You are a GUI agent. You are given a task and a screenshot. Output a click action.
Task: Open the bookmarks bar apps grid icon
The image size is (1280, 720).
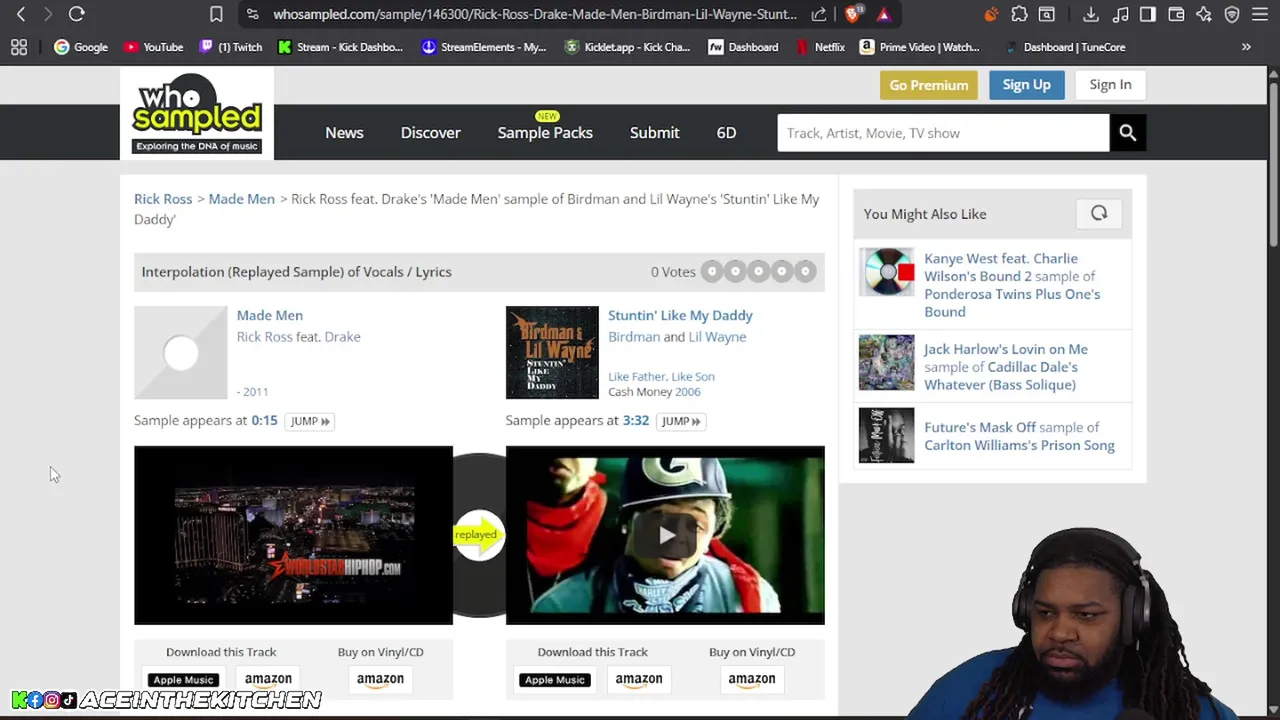pos(19,47)
